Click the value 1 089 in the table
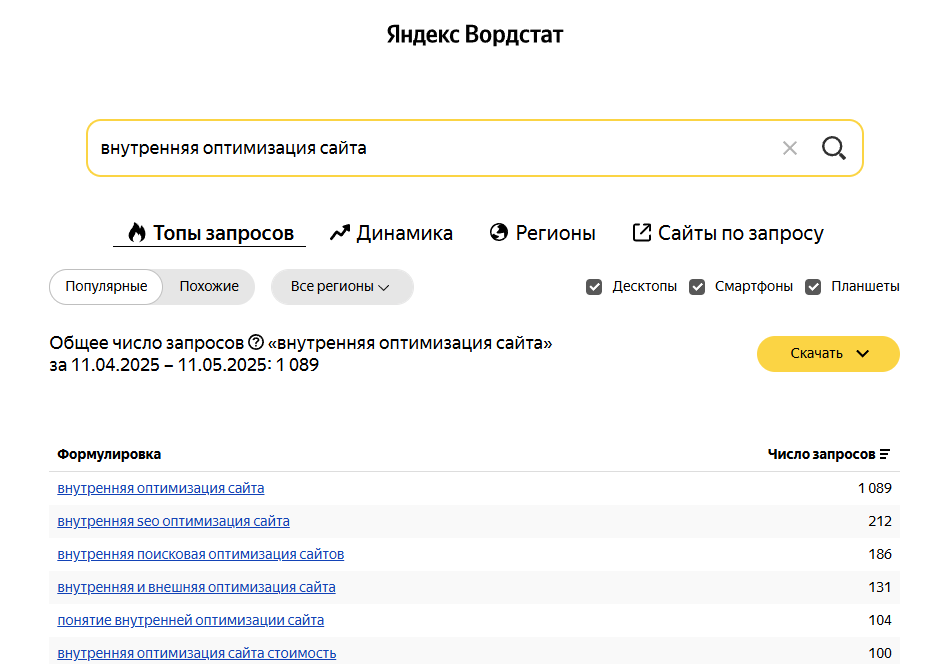 click(x=875, y=488)
